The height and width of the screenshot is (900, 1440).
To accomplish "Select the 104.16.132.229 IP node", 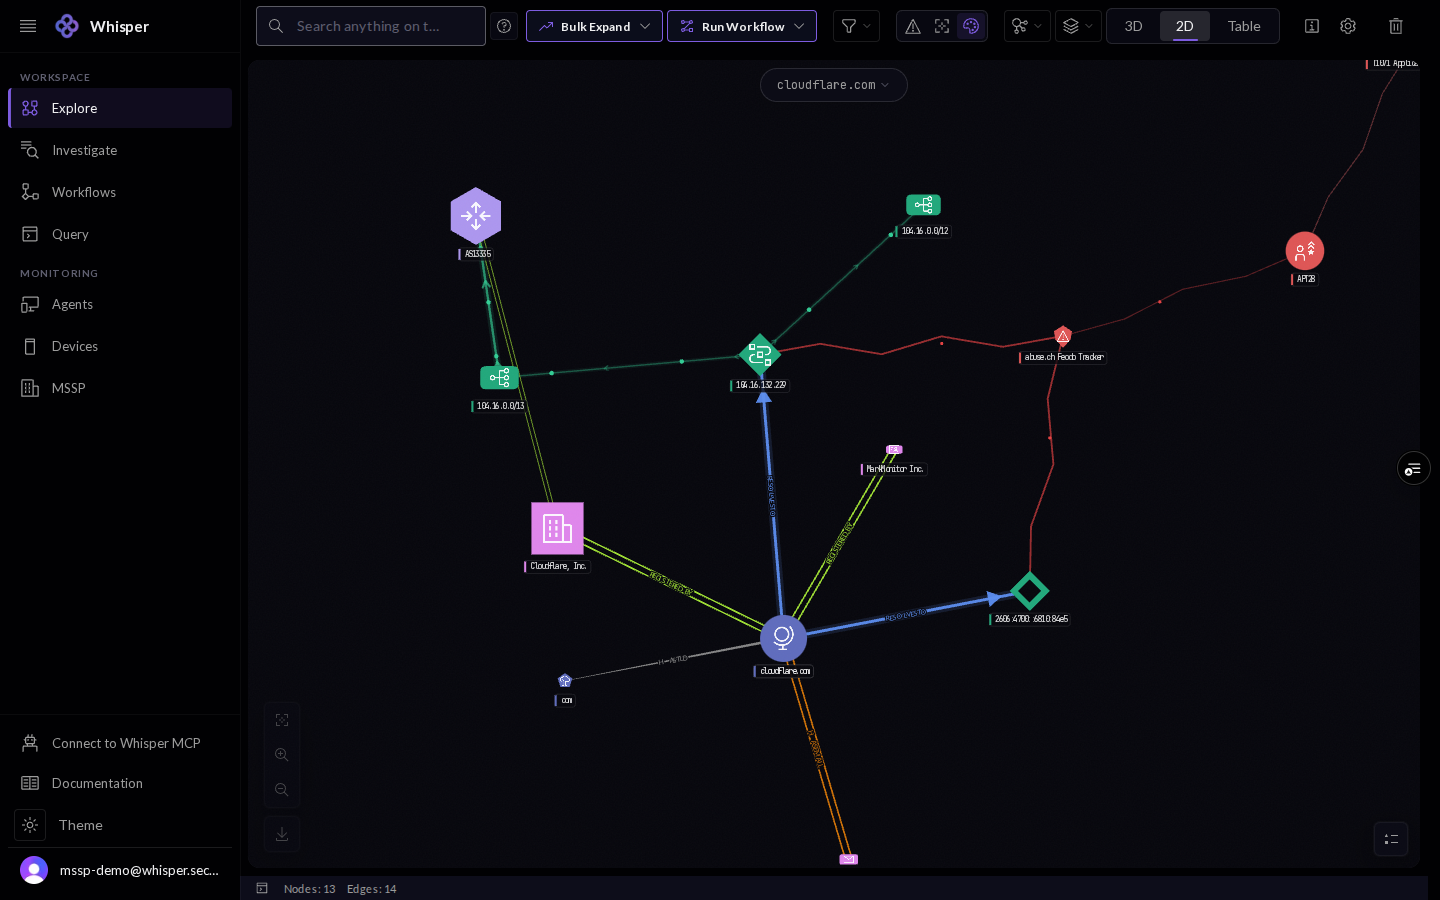I will click(760, 355).
